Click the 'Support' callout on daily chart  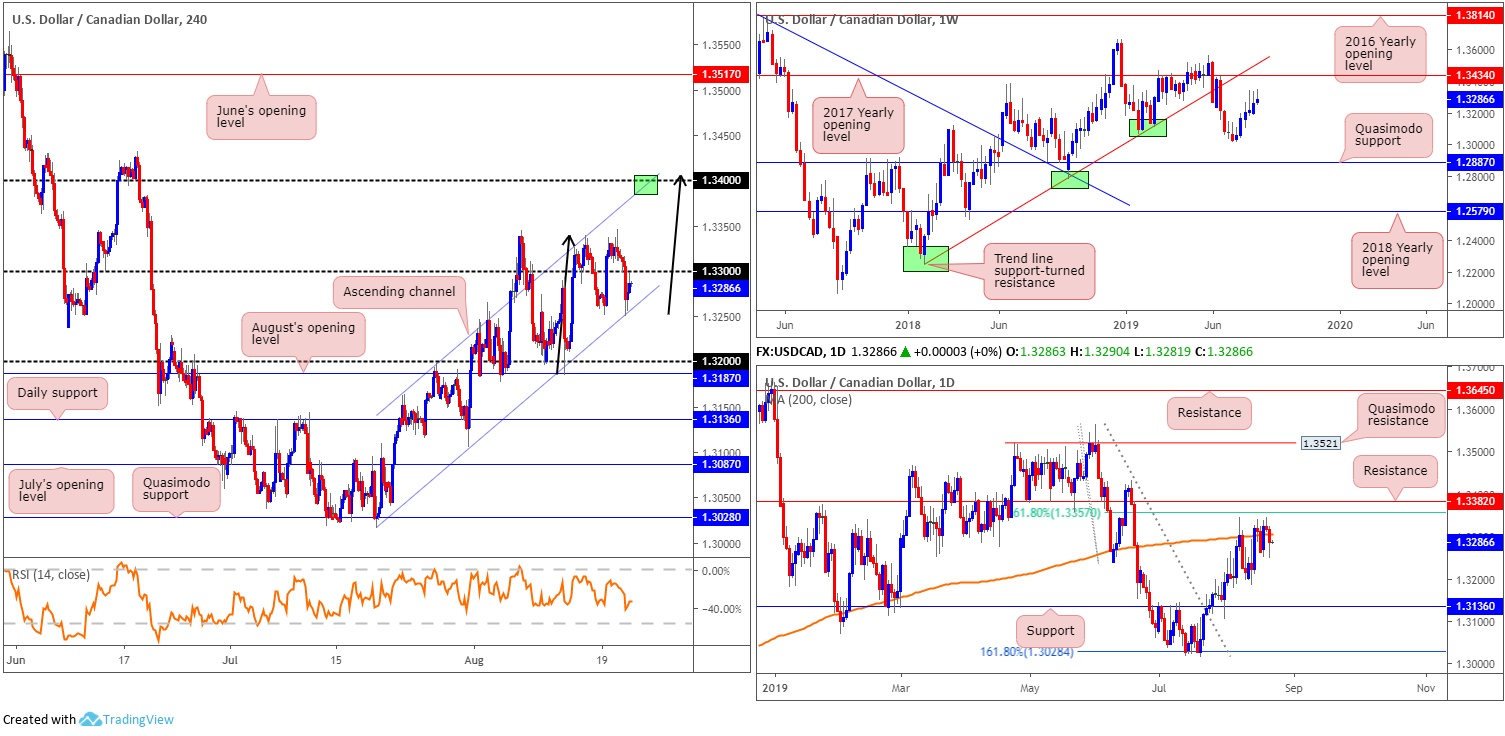(1050, 631)
